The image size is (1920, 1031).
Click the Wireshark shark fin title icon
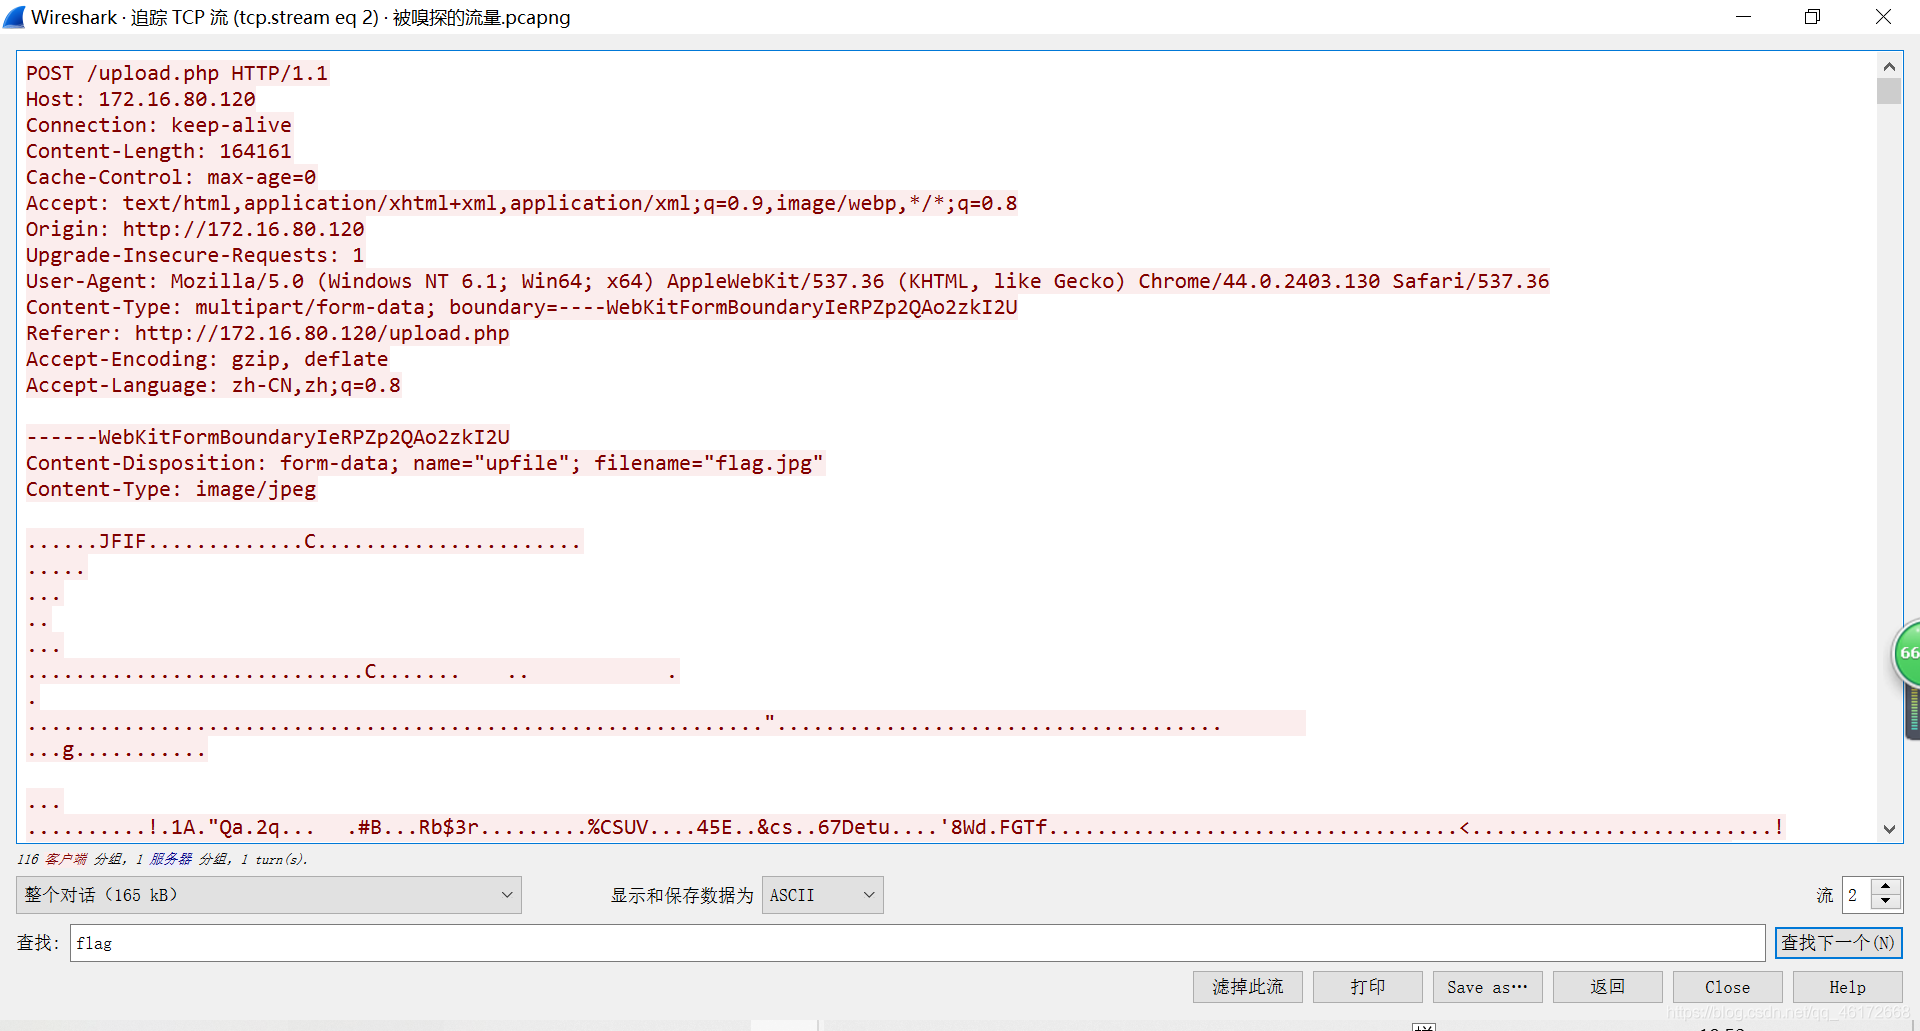[14, 17]
